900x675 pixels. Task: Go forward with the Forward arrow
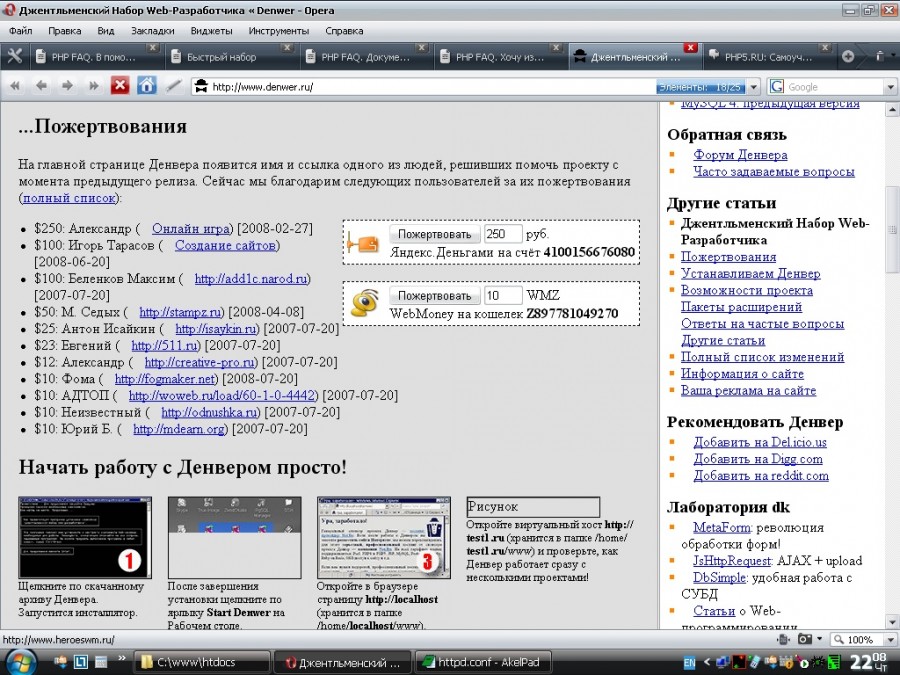(x=67, y=86)
